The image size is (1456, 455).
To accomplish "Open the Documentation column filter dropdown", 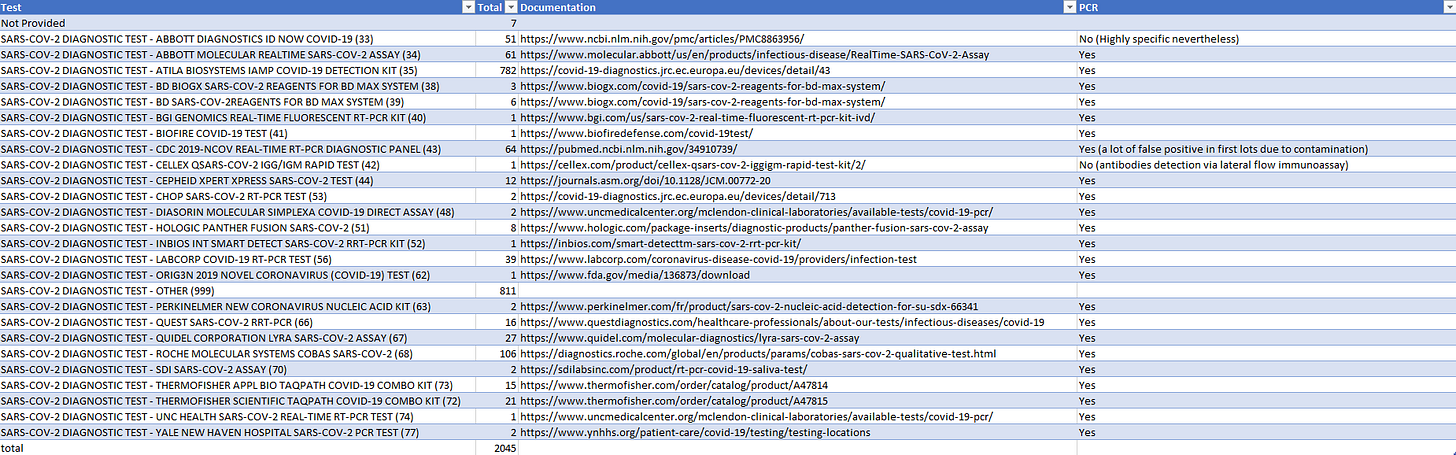I will [1067, 7].
